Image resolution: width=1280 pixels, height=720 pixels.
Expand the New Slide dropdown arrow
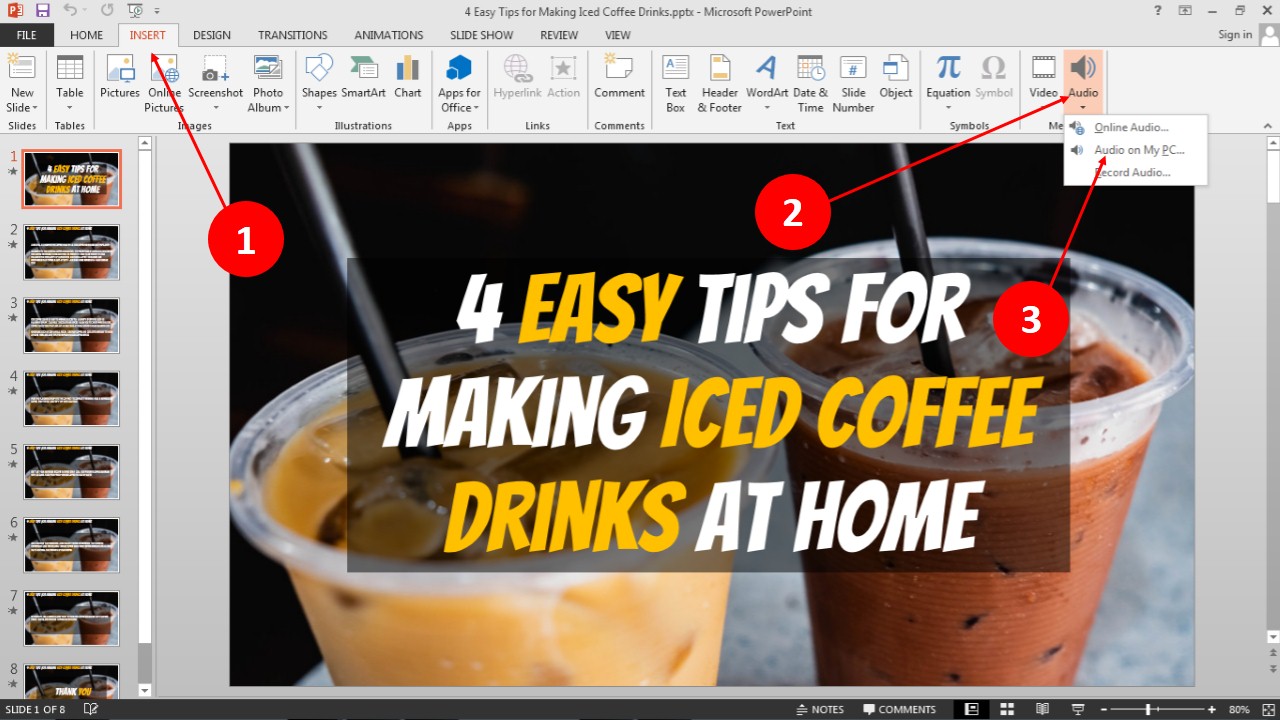click(35, 108)
